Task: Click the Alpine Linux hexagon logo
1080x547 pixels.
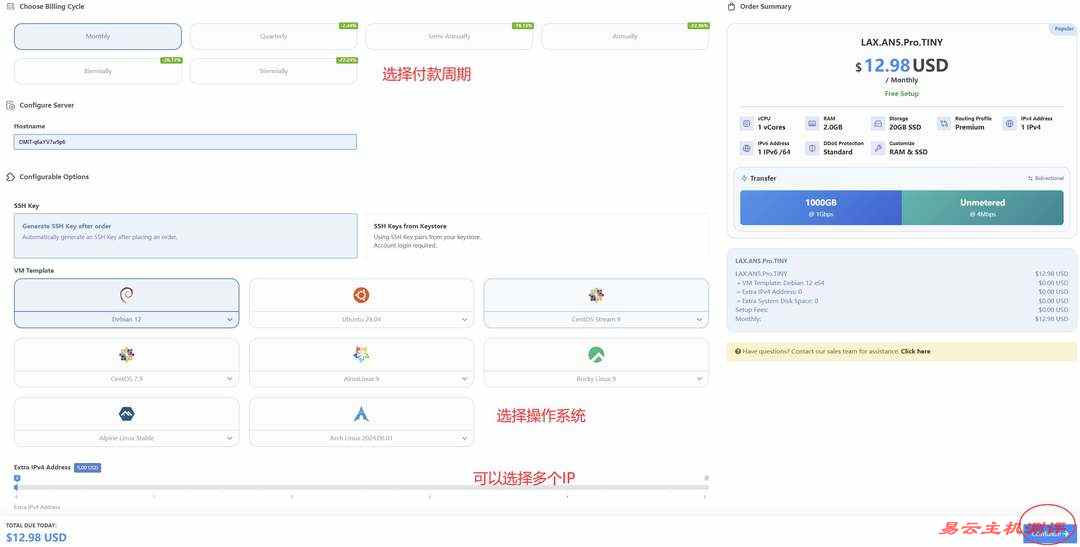Action: (x=126, y=414)
